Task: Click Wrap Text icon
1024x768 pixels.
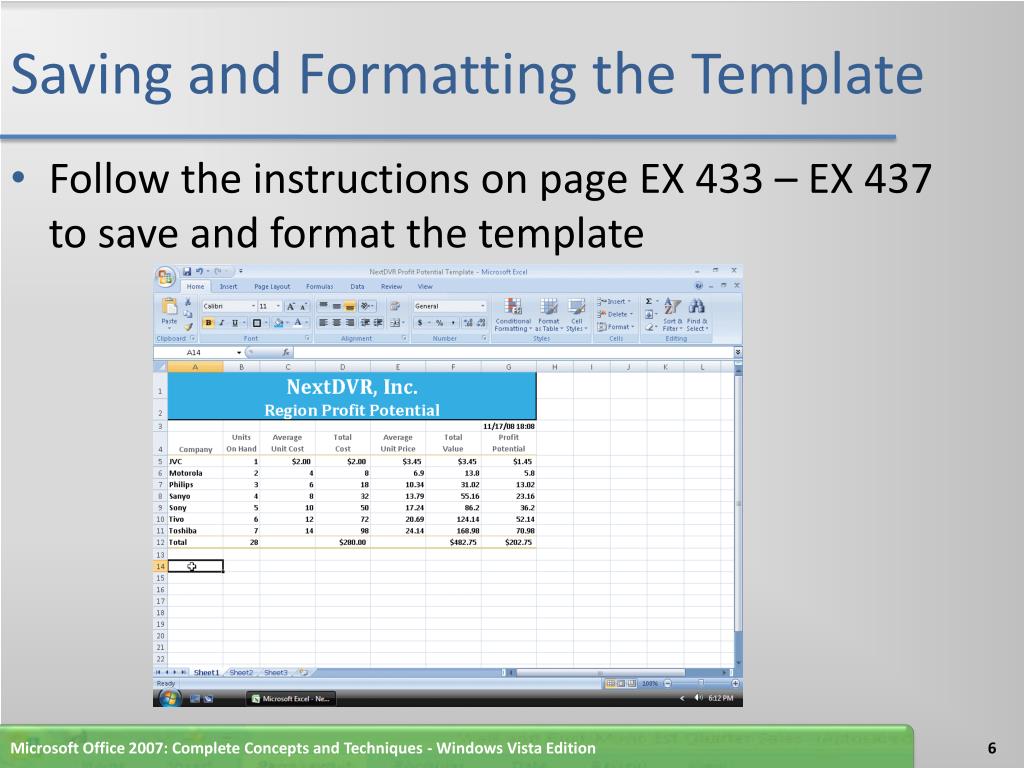Action: pyautogui.click(x=395, y=306)
